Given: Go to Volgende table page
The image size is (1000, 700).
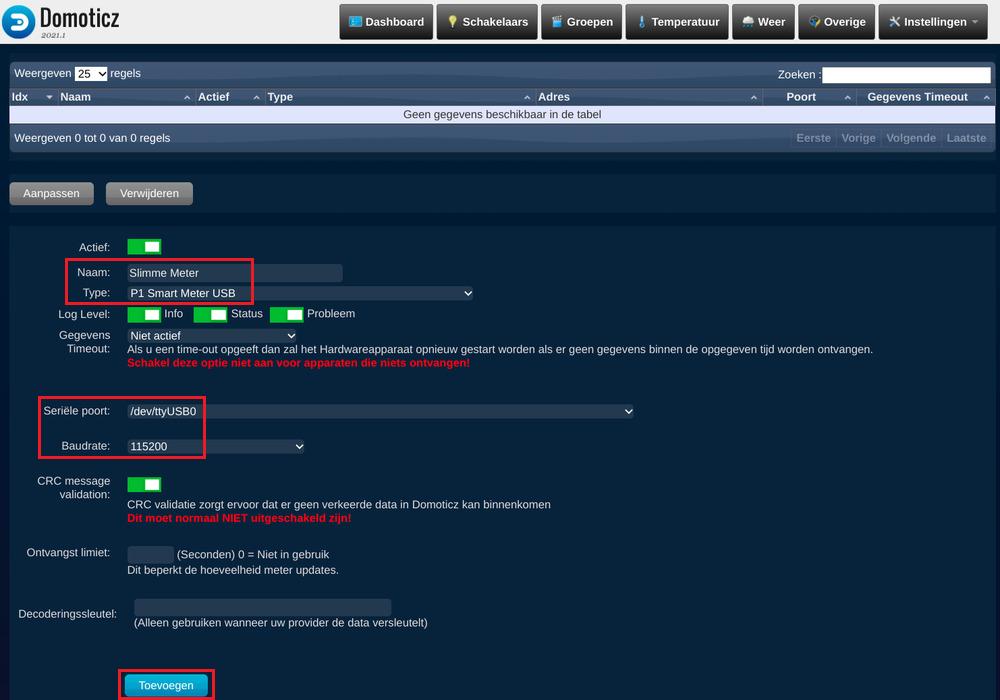Looking at the screenshot, I should [x=911, y=138].
